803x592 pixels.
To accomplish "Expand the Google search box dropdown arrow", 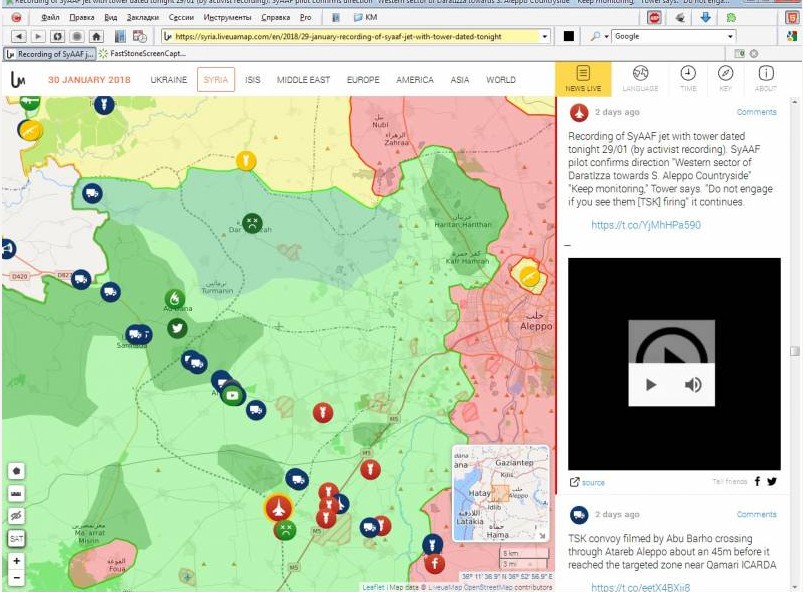I will [x=731, y=36].
